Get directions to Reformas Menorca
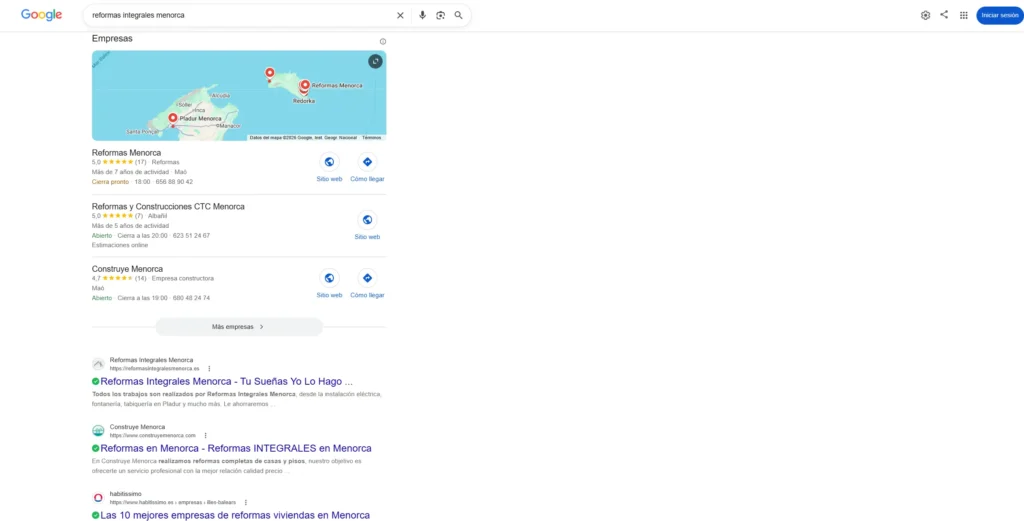Screen dimensions: 1024x521 [x=367, y=168]
